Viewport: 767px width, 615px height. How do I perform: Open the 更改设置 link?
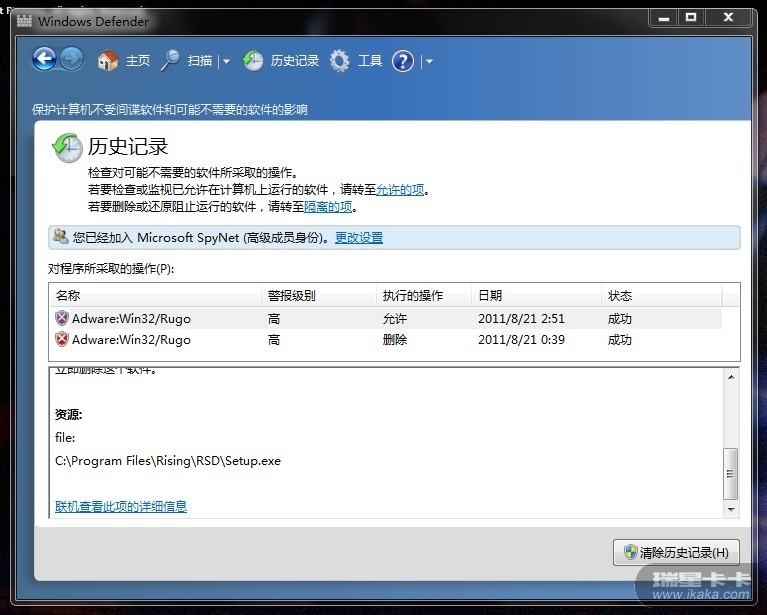pos(359,238)
